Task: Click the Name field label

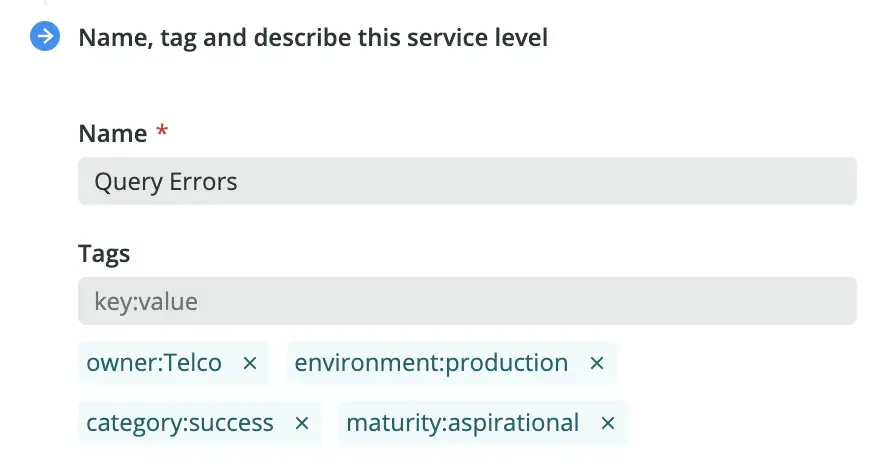Action: point(112,133)
